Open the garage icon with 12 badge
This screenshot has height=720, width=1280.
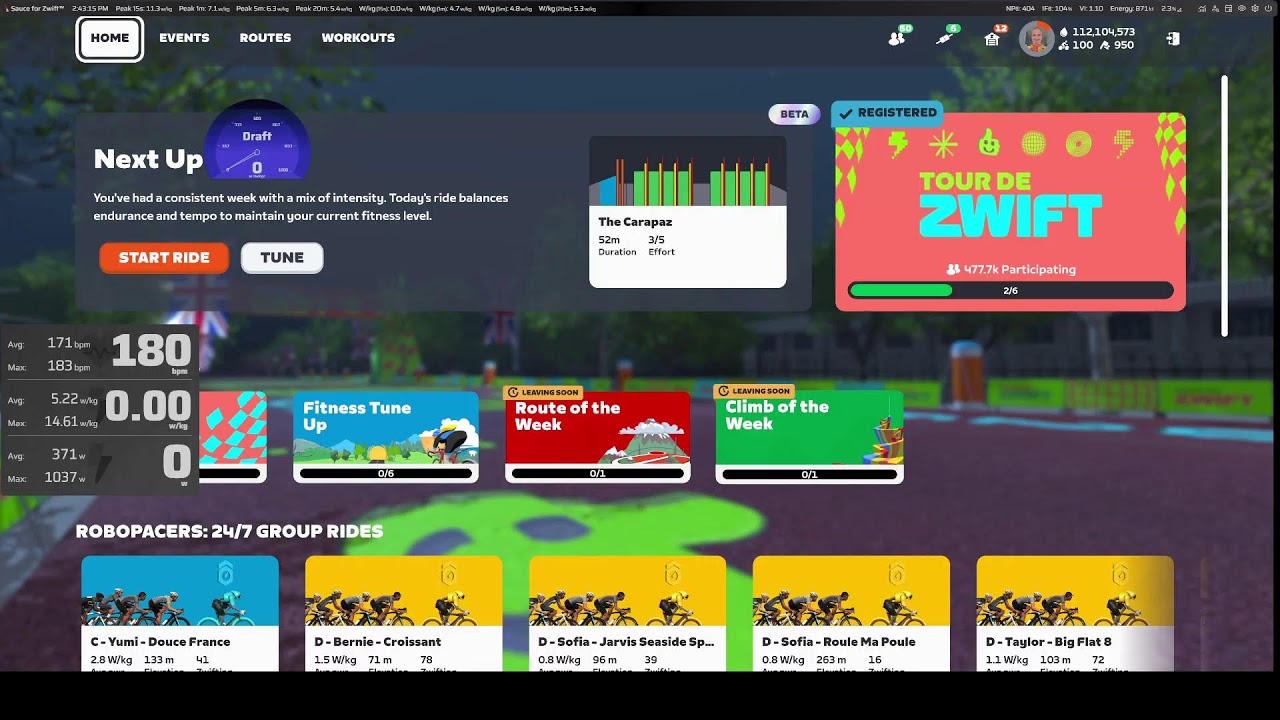coord(992,38)
